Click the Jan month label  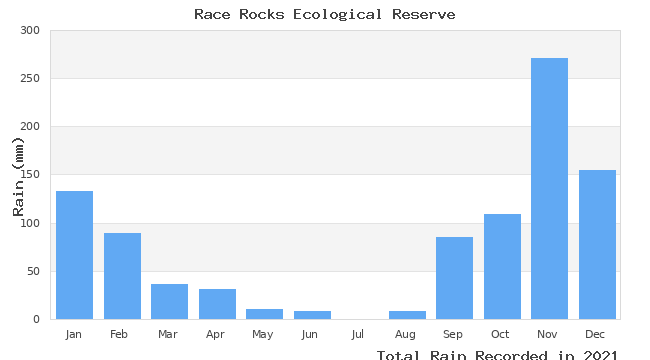pos(73,334)
